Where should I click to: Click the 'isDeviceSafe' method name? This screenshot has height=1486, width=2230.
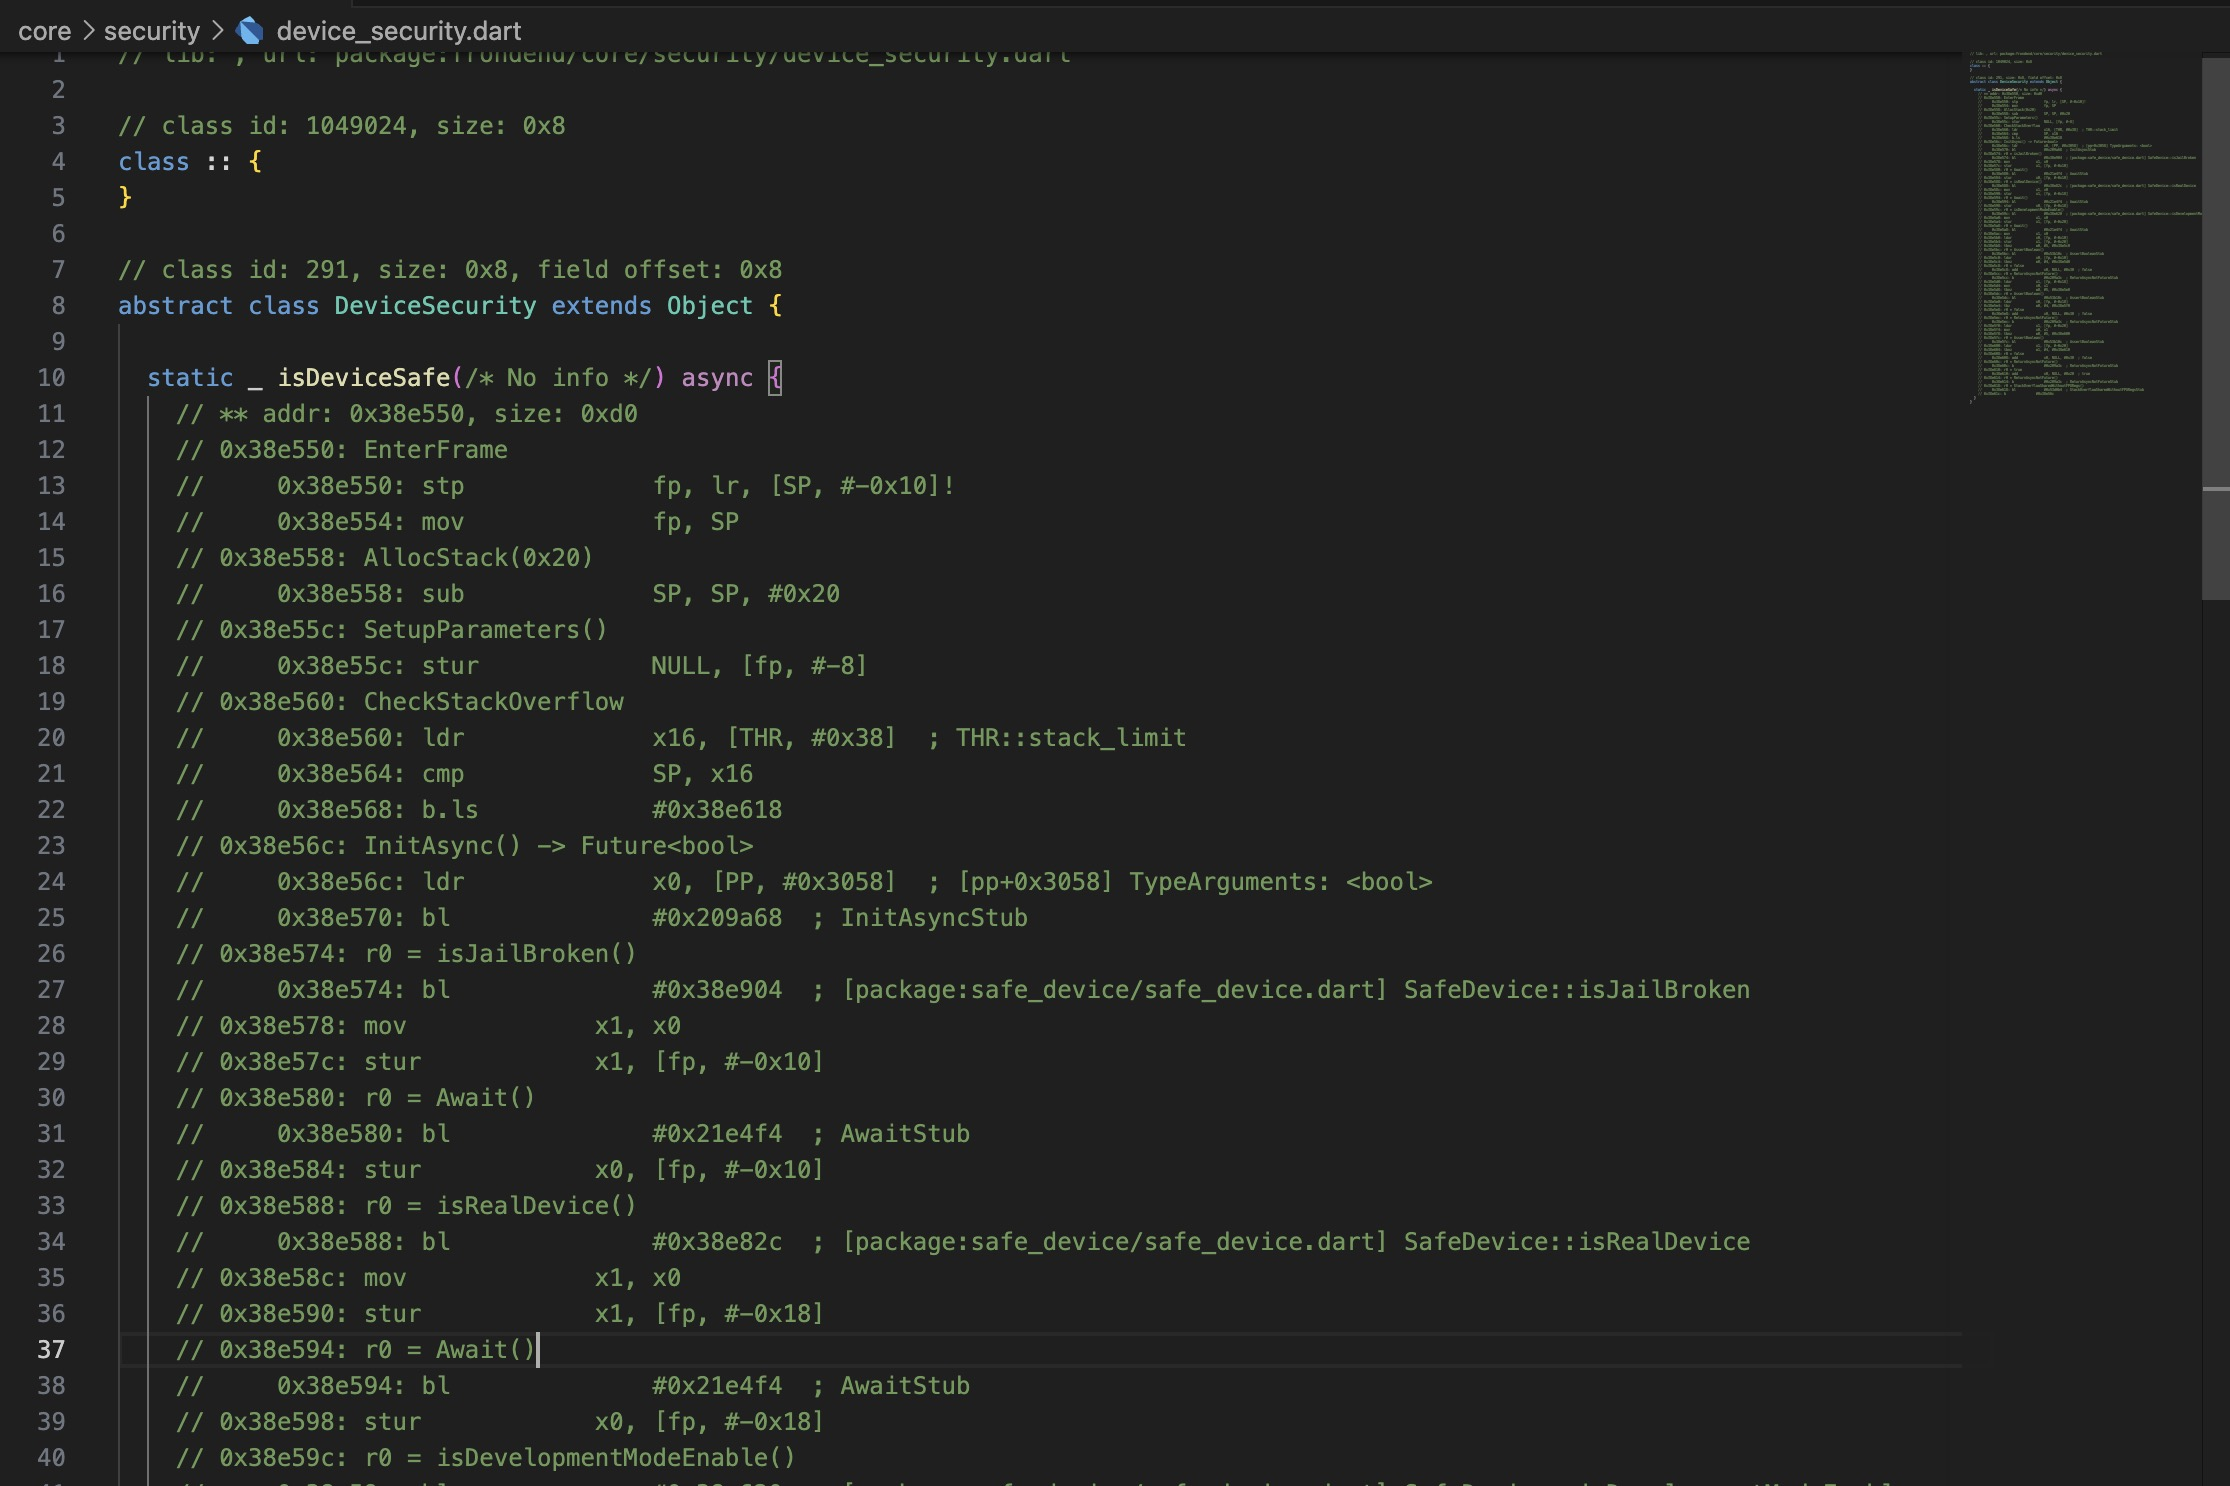tap(364, 378)
